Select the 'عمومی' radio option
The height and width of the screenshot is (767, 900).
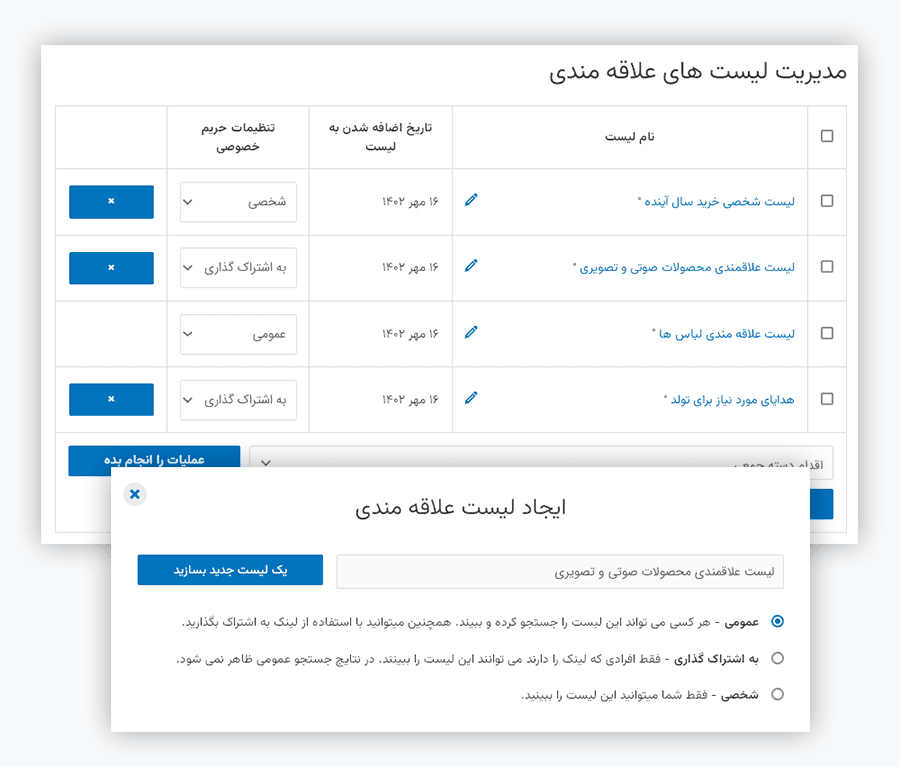pyautogui.click(x=777, y=621)
